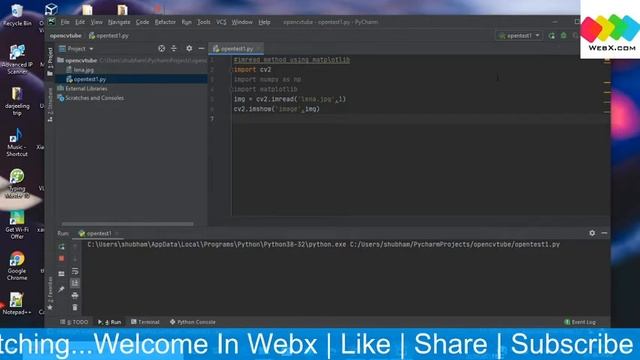Click the console output path line
Image resolution: width=640 pixels, height=360 pixels.
point(324,244)
